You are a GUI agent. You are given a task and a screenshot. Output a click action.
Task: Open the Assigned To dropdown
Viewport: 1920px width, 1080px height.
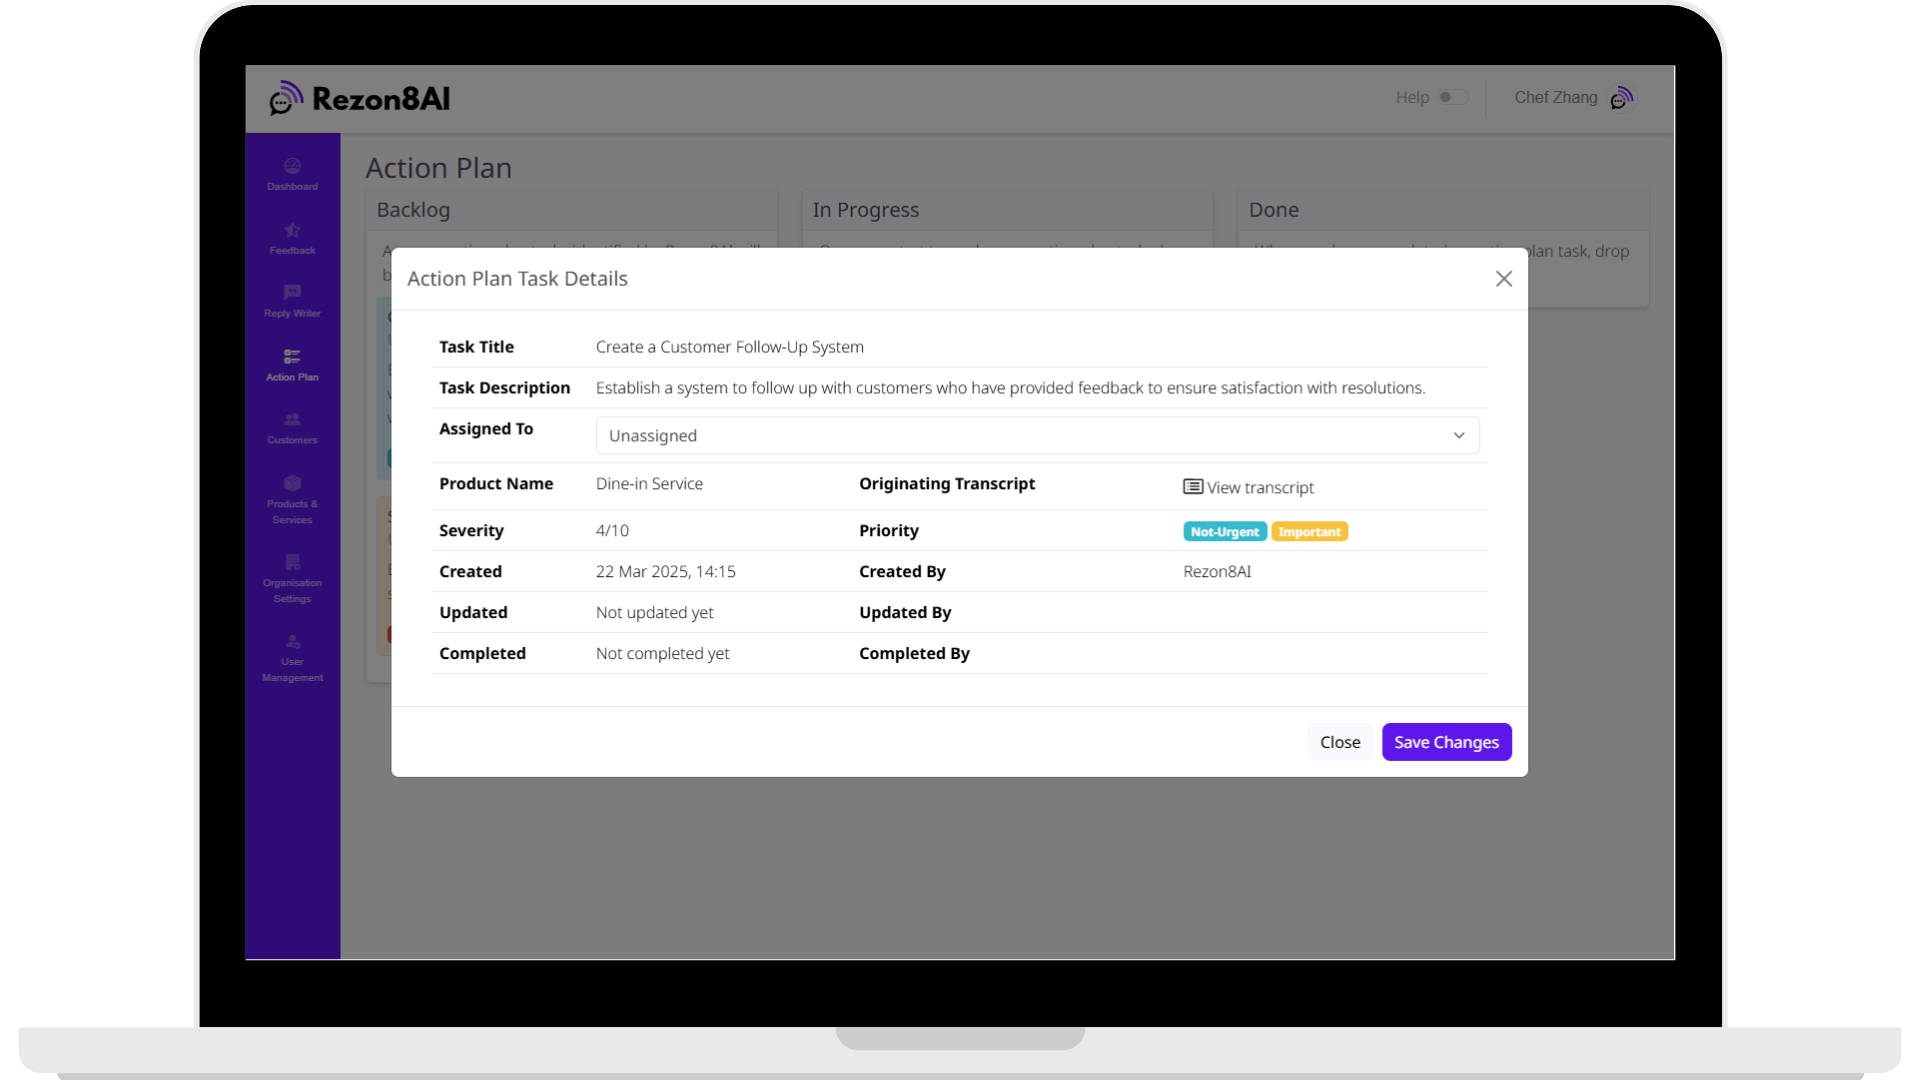(x=1037, y=435)
